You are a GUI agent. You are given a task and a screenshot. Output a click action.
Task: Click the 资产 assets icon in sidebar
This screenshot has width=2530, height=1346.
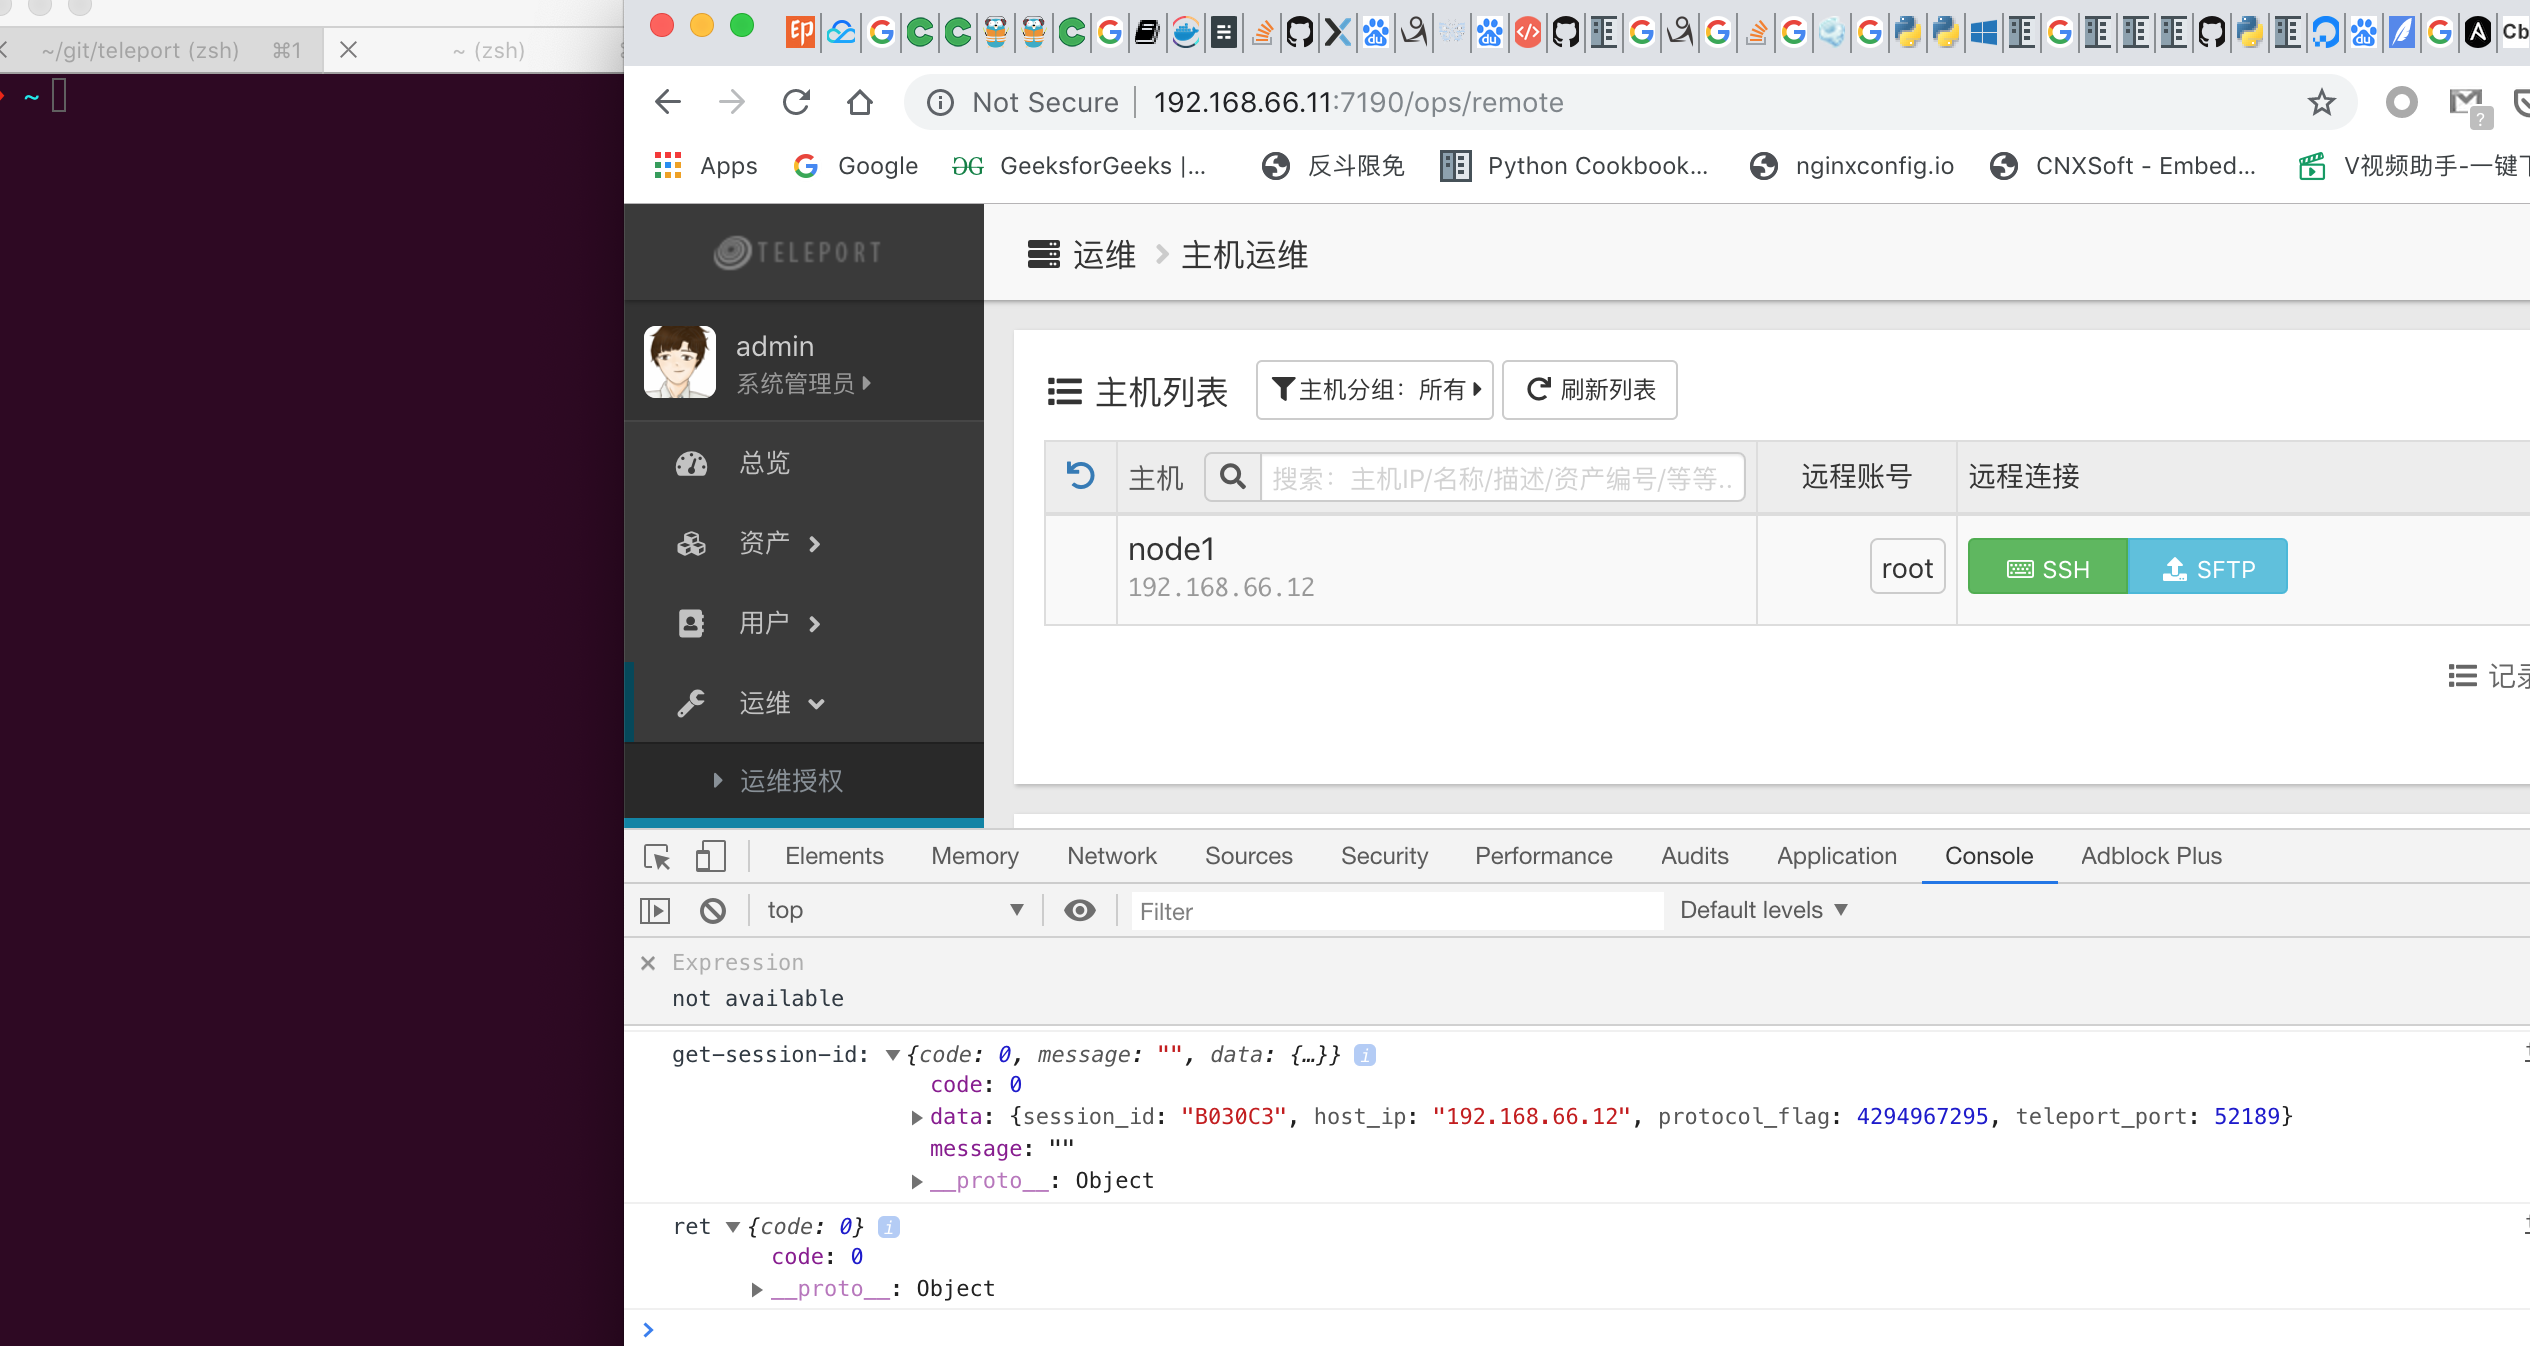tap(692, 542)
